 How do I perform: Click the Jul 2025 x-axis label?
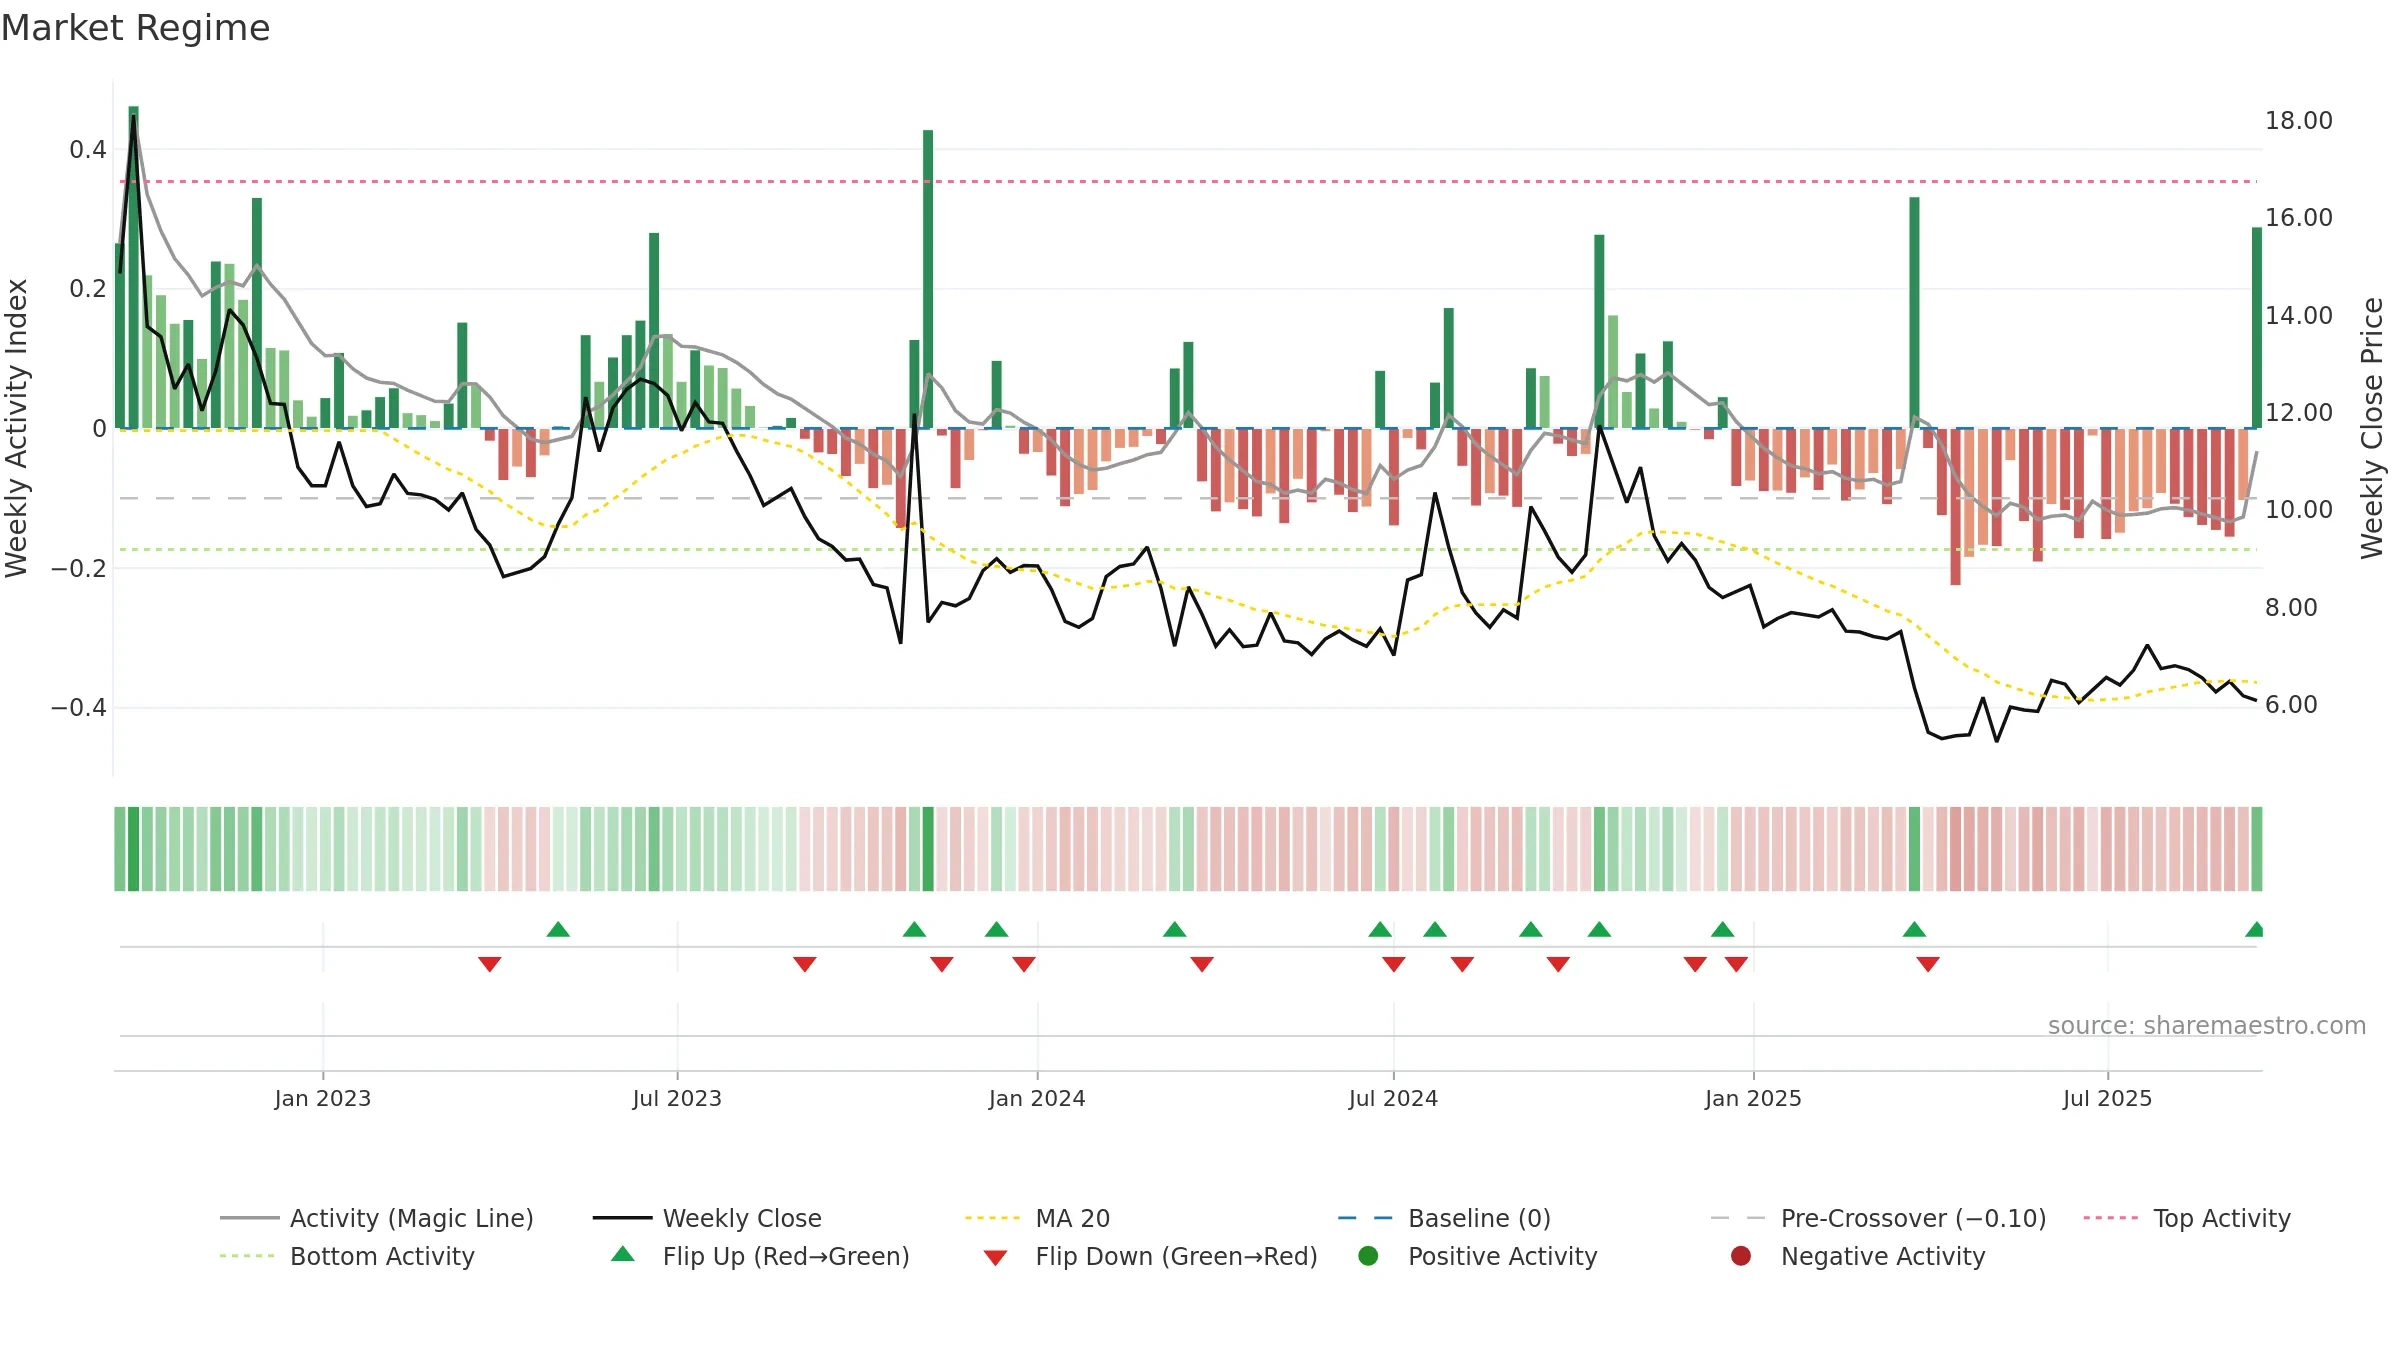point(2107,1098)
